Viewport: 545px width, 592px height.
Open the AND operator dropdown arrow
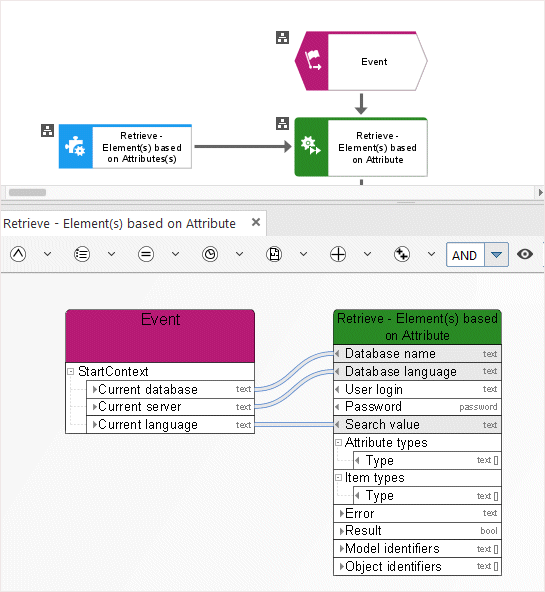[496, 255]
